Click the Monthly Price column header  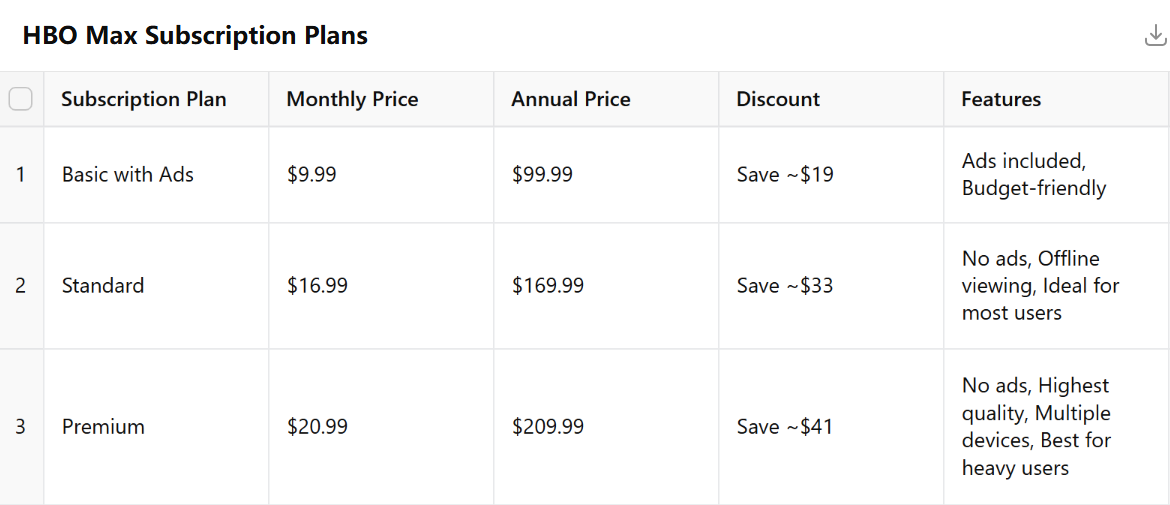tap(352, 99)
